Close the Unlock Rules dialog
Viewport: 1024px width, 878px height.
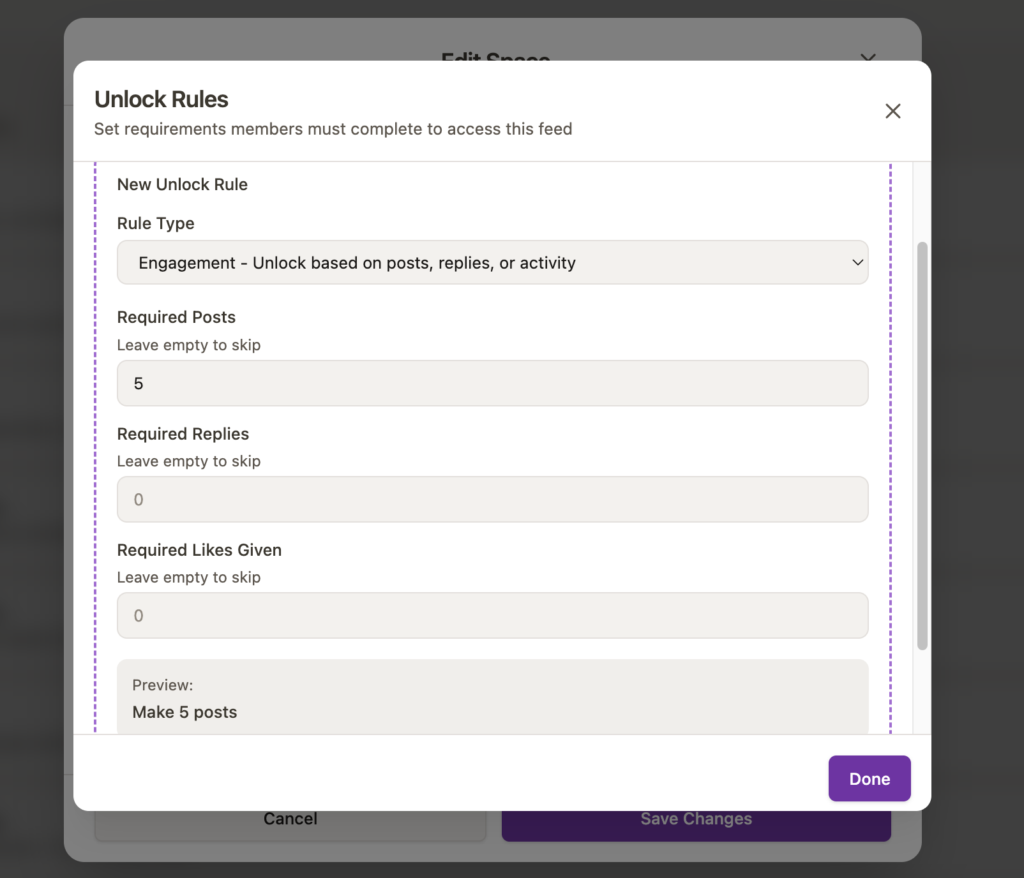click(893, 111)
